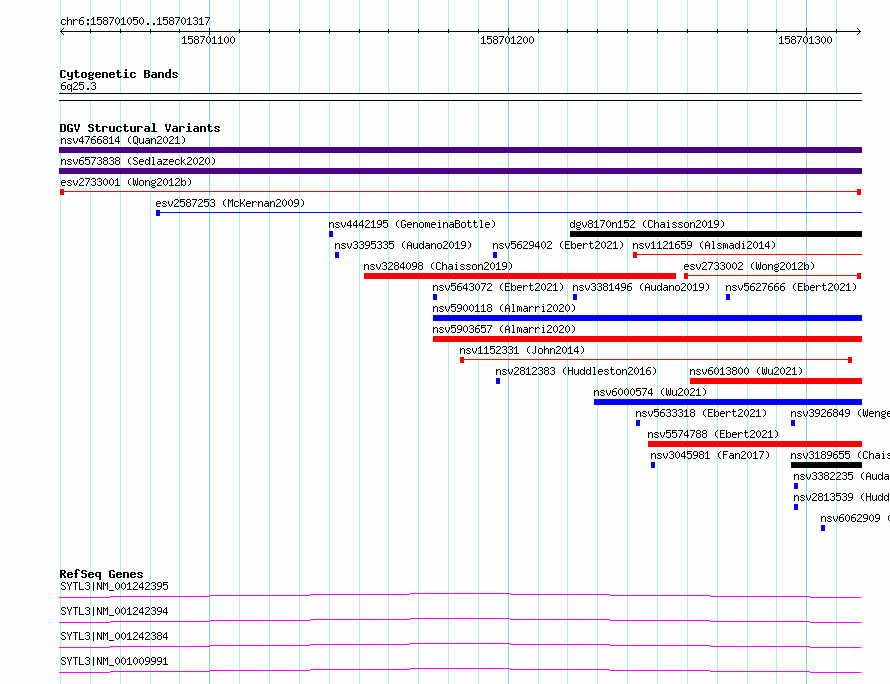Click the dgv8170n152 (Chaisson2019) black bar
Viewport: 890px width, 684px height.
click(x=716, y=234)
